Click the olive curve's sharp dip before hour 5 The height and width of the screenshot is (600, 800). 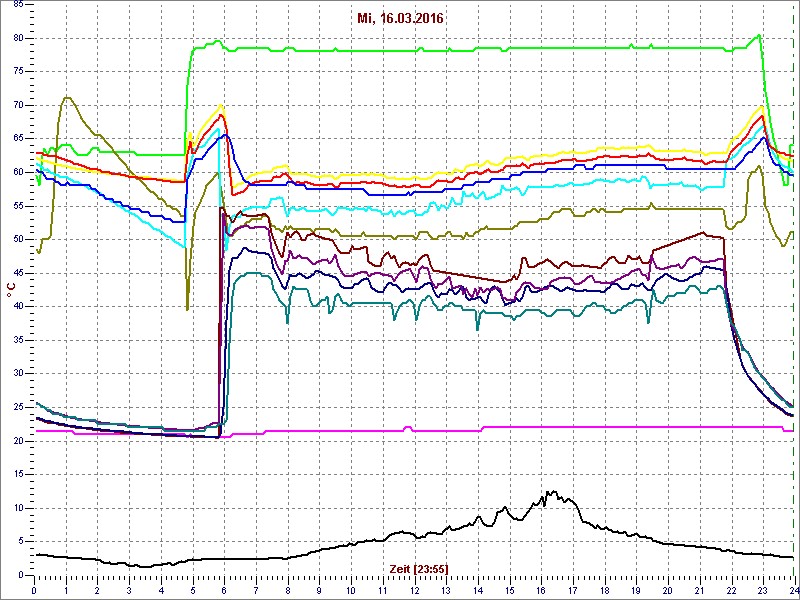187,308
